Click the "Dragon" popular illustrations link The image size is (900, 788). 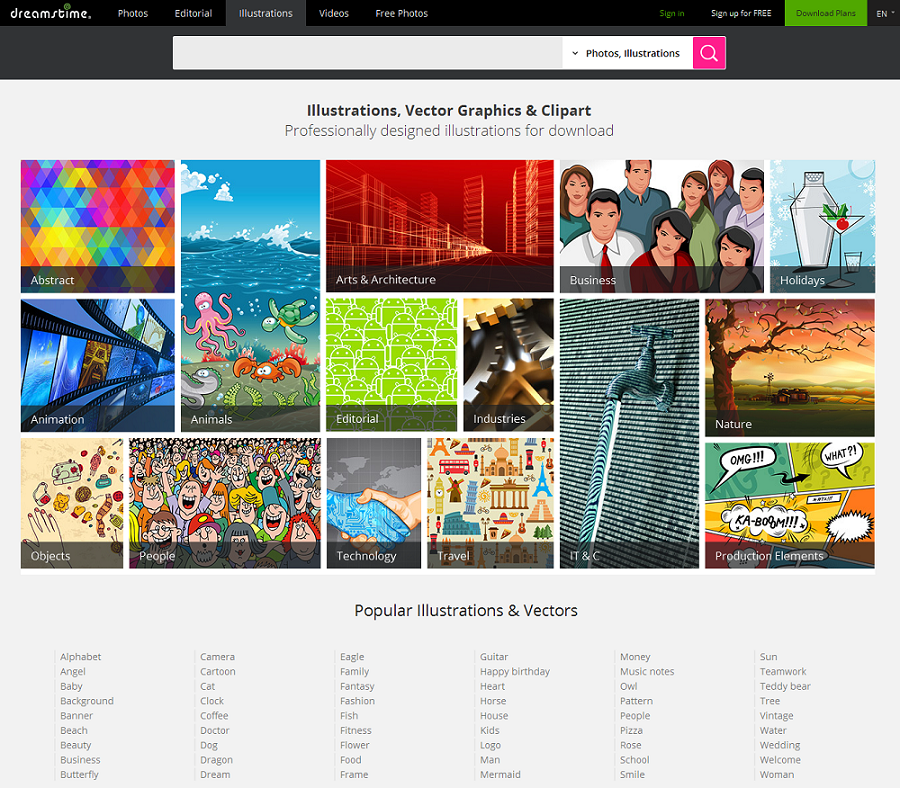pos(216,759)
